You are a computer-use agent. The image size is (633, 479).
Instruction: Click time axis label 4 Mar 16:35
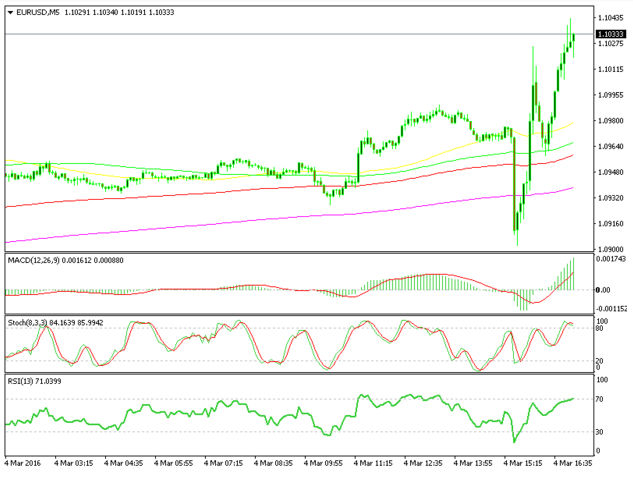click(x=573, y=463)
